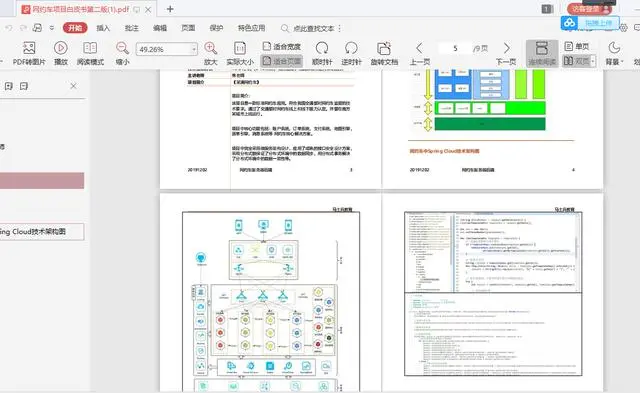Select the 保护 ribbon tab
This screenshot has height=393, width=640.
216,28
